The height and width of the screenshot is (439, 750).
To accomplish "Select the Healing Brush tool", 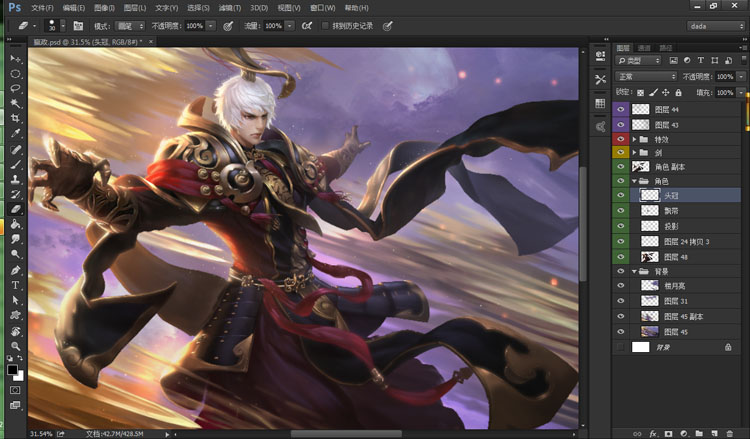I will pos(15,150).
